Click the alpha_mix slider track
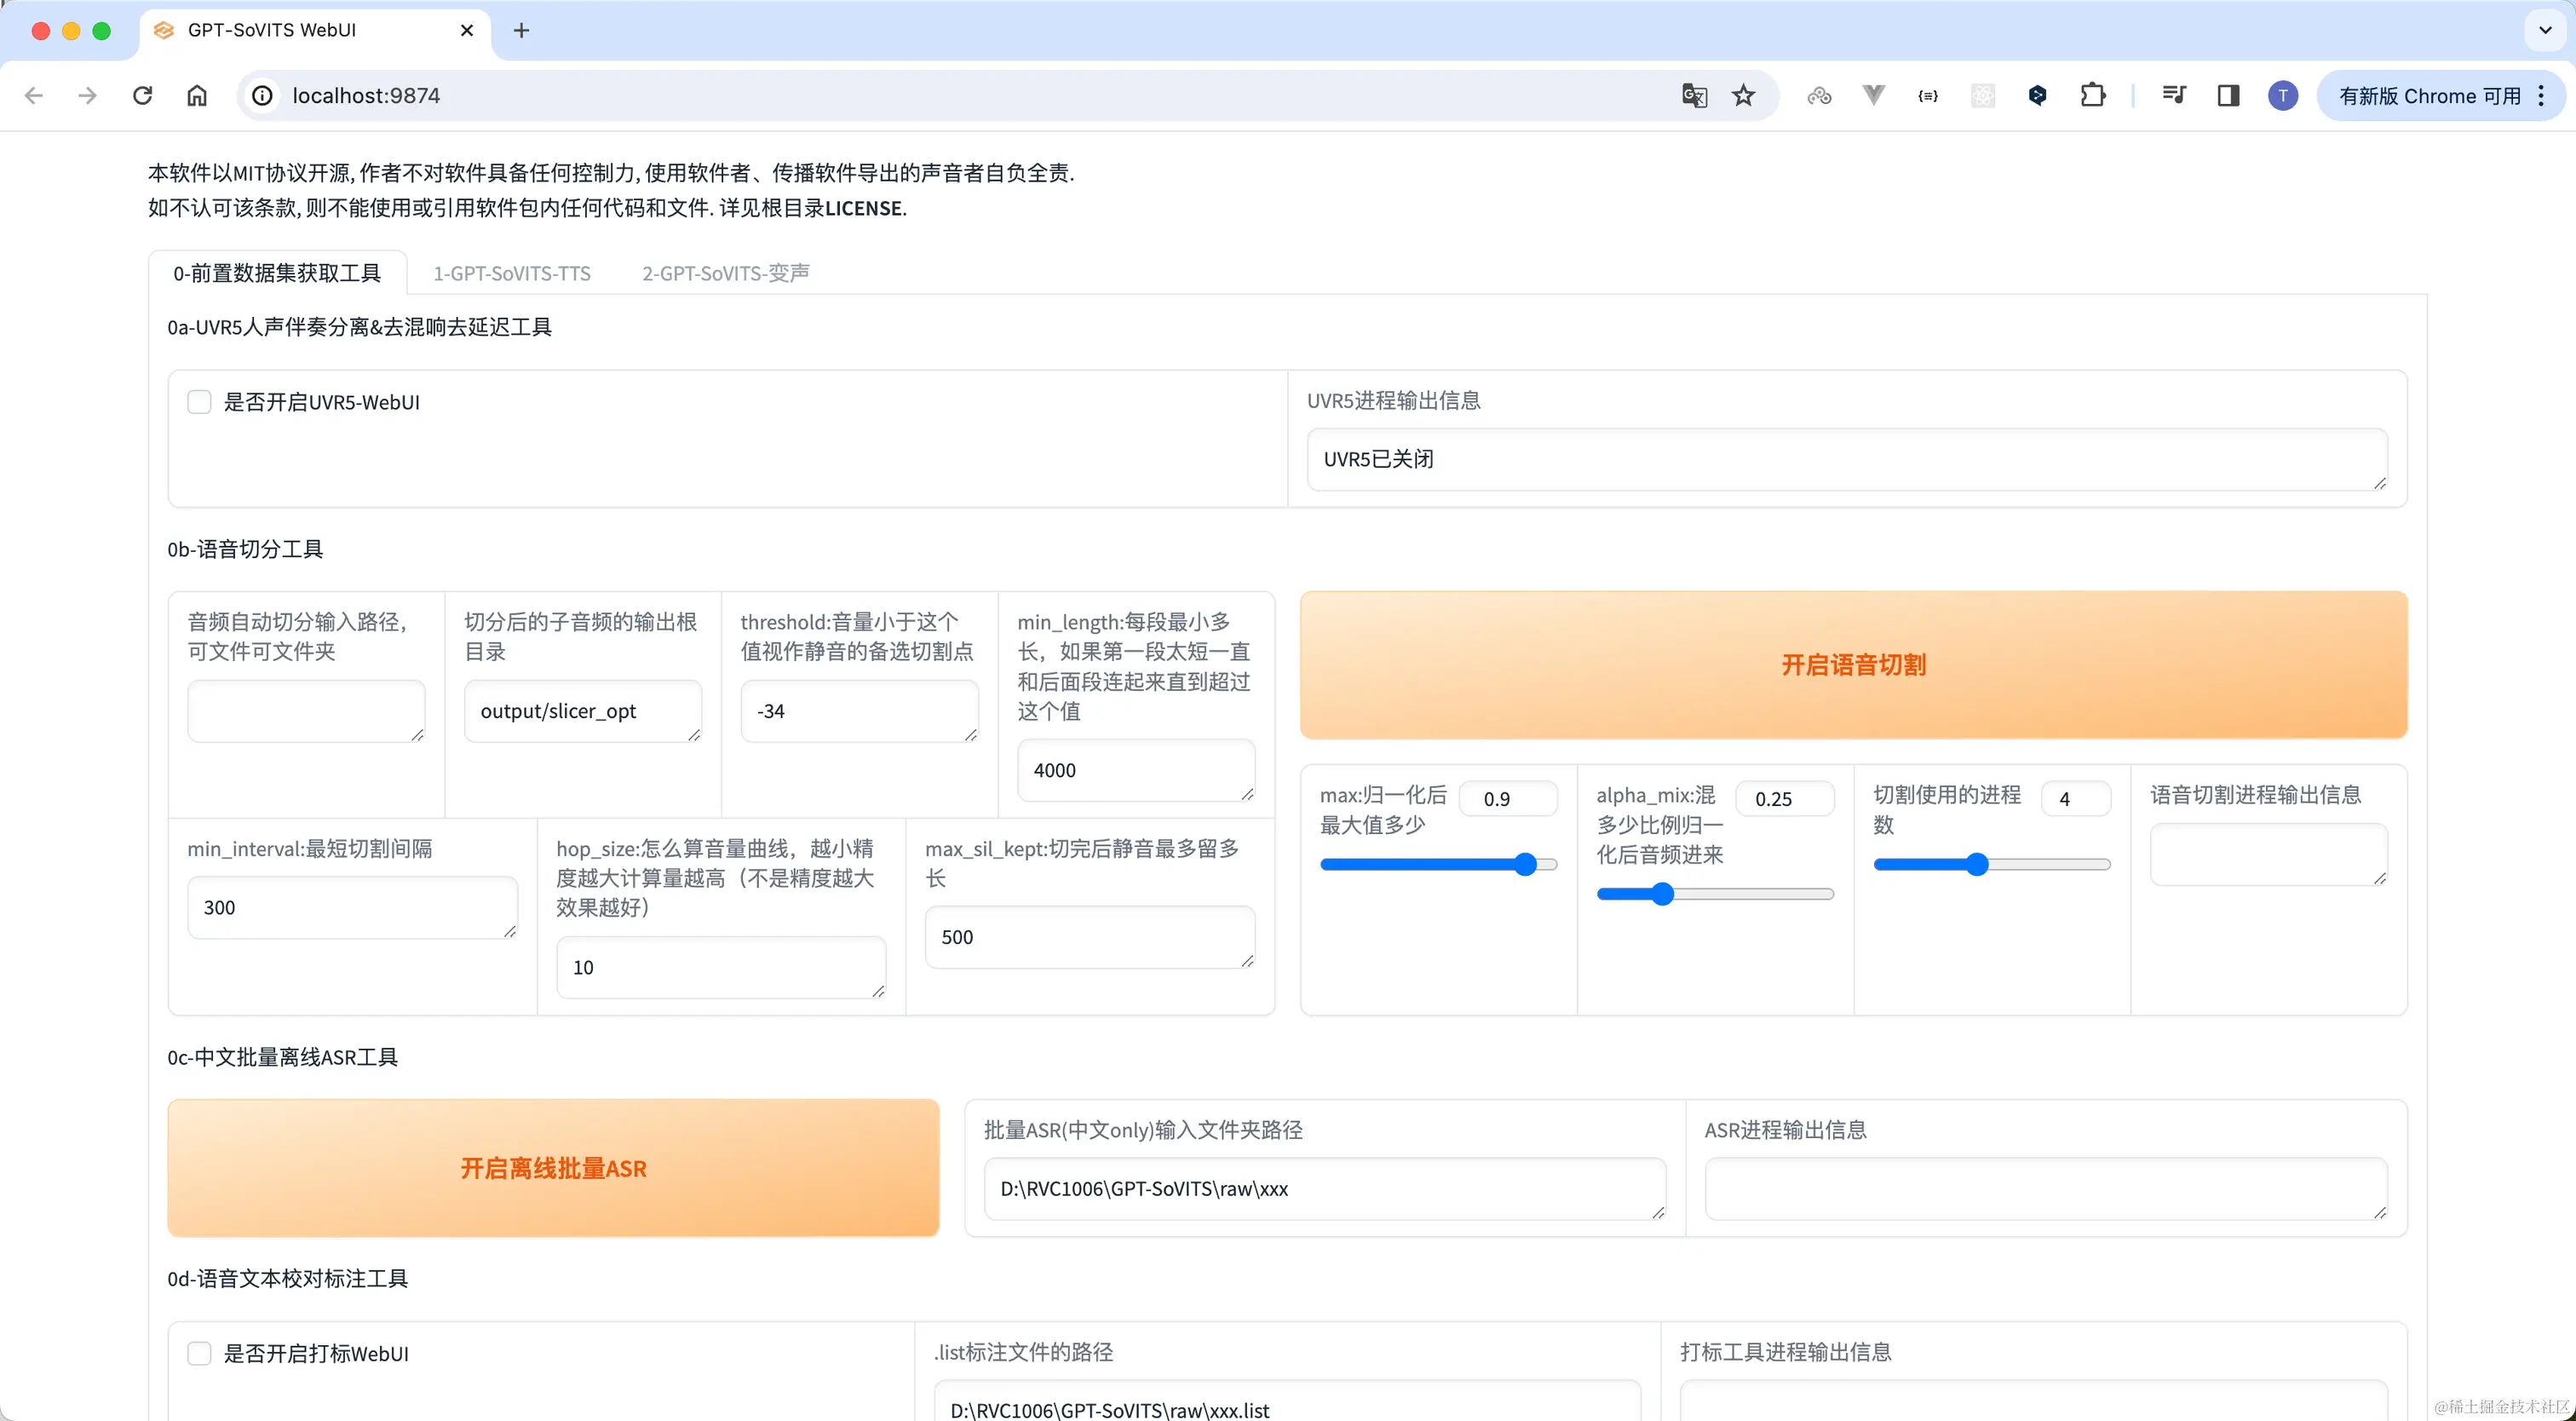Image resolution: width=2576 pixels, height=1421 pixels. 1714,894
